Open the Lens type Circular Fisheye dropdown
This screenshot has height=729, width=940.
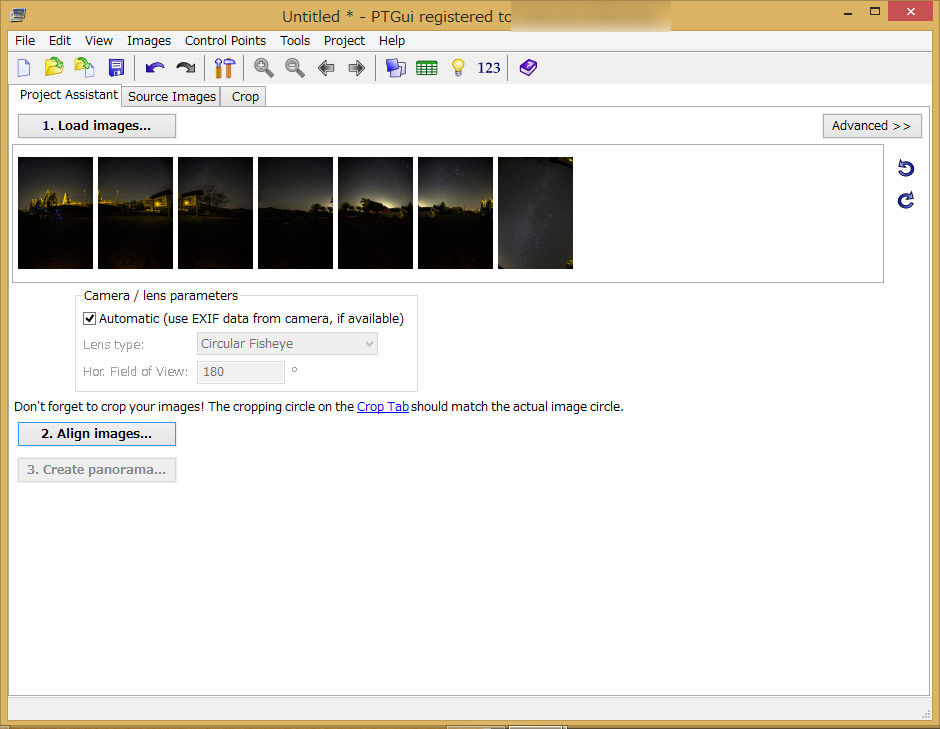tap(287, 344)
